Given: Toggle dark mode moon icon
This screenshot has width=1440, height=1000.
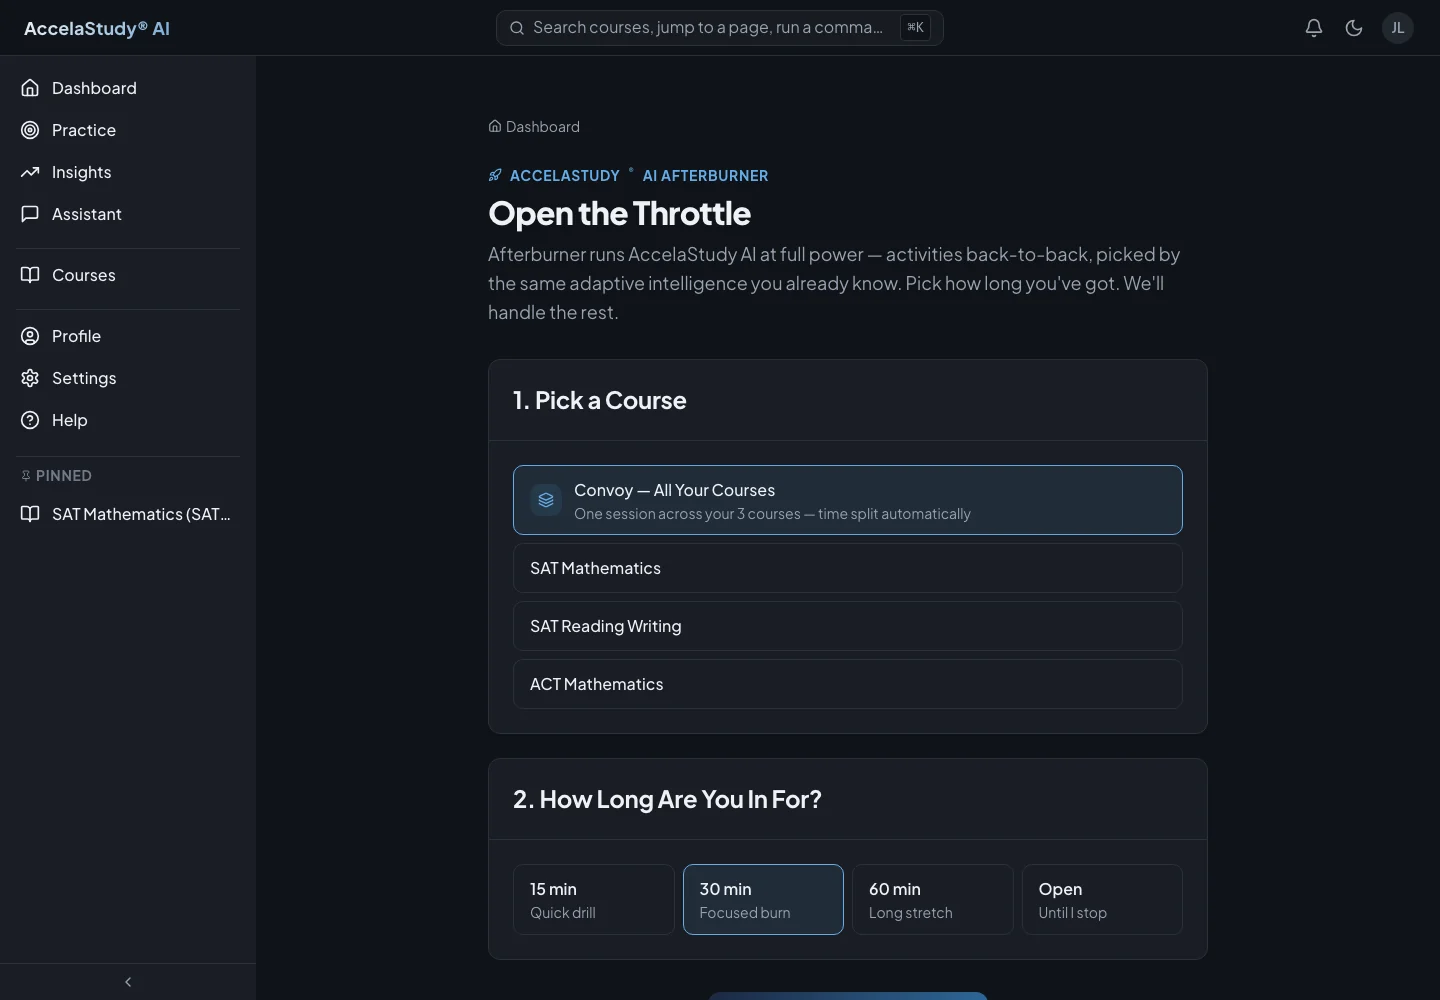Looking at the screenshot, I should coord(1354,28).
